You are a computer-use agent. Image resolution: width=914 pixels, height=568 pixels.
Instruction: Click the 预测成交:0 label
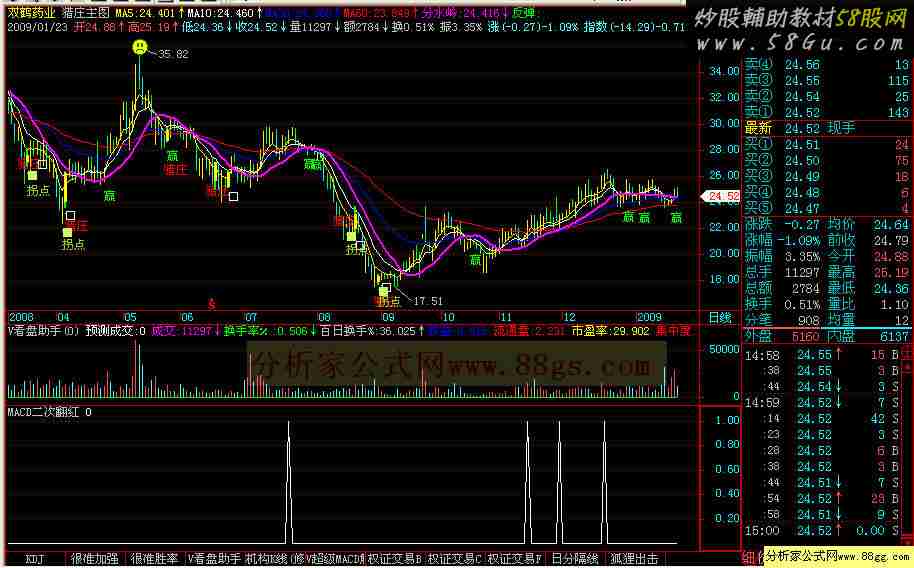click(115, 331)
